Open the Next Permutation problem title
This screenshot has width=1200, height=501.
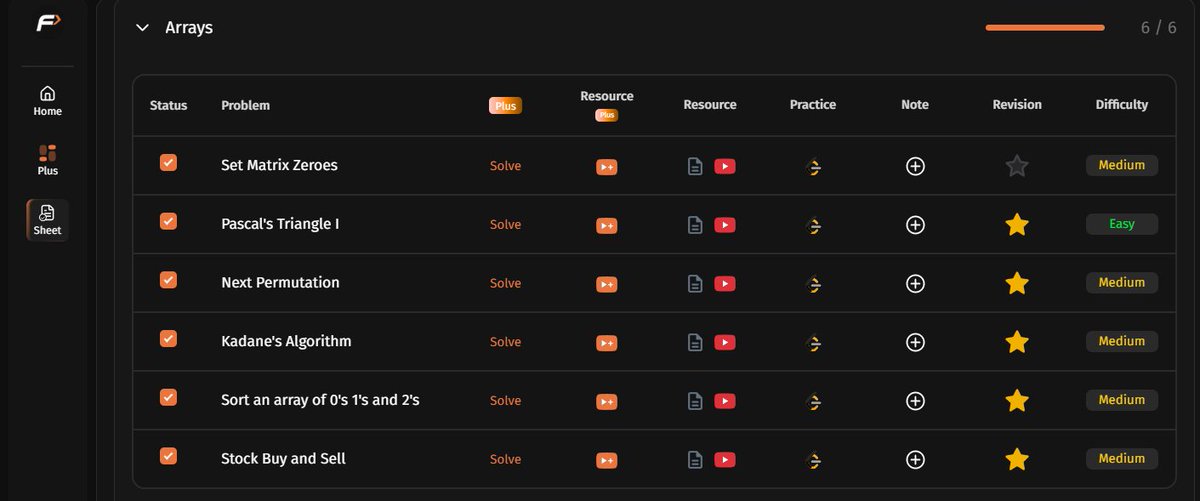pos(280,282)
